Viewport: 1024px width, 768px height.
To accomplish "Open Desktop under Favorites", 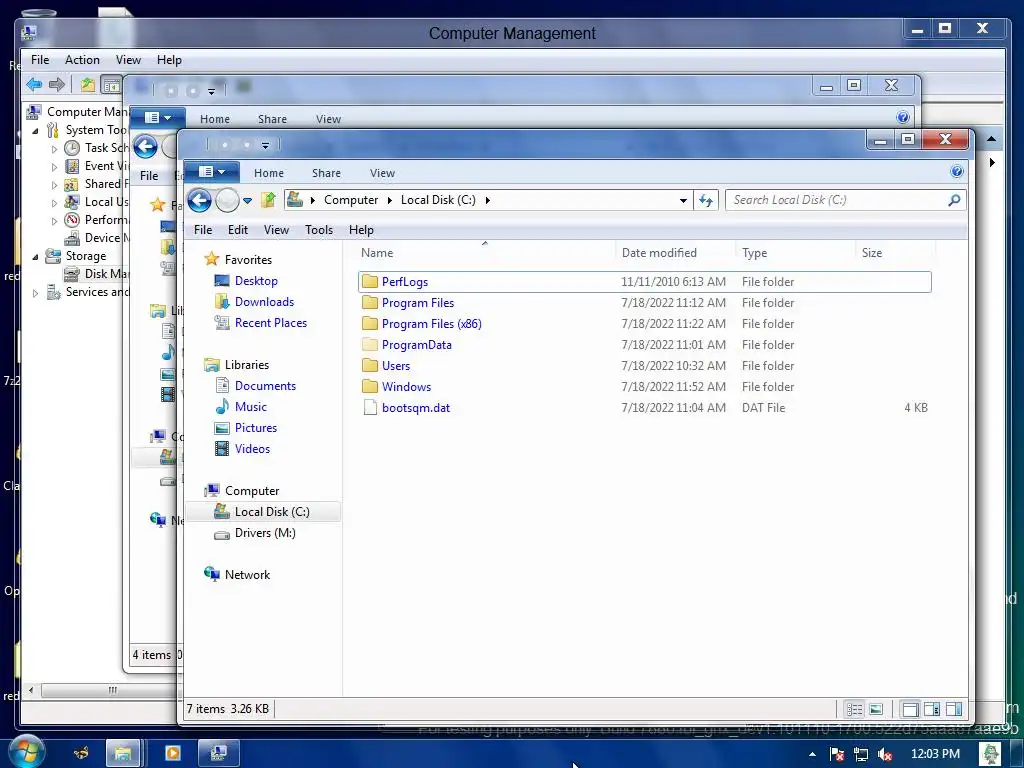I will click(x=256, y=281).
